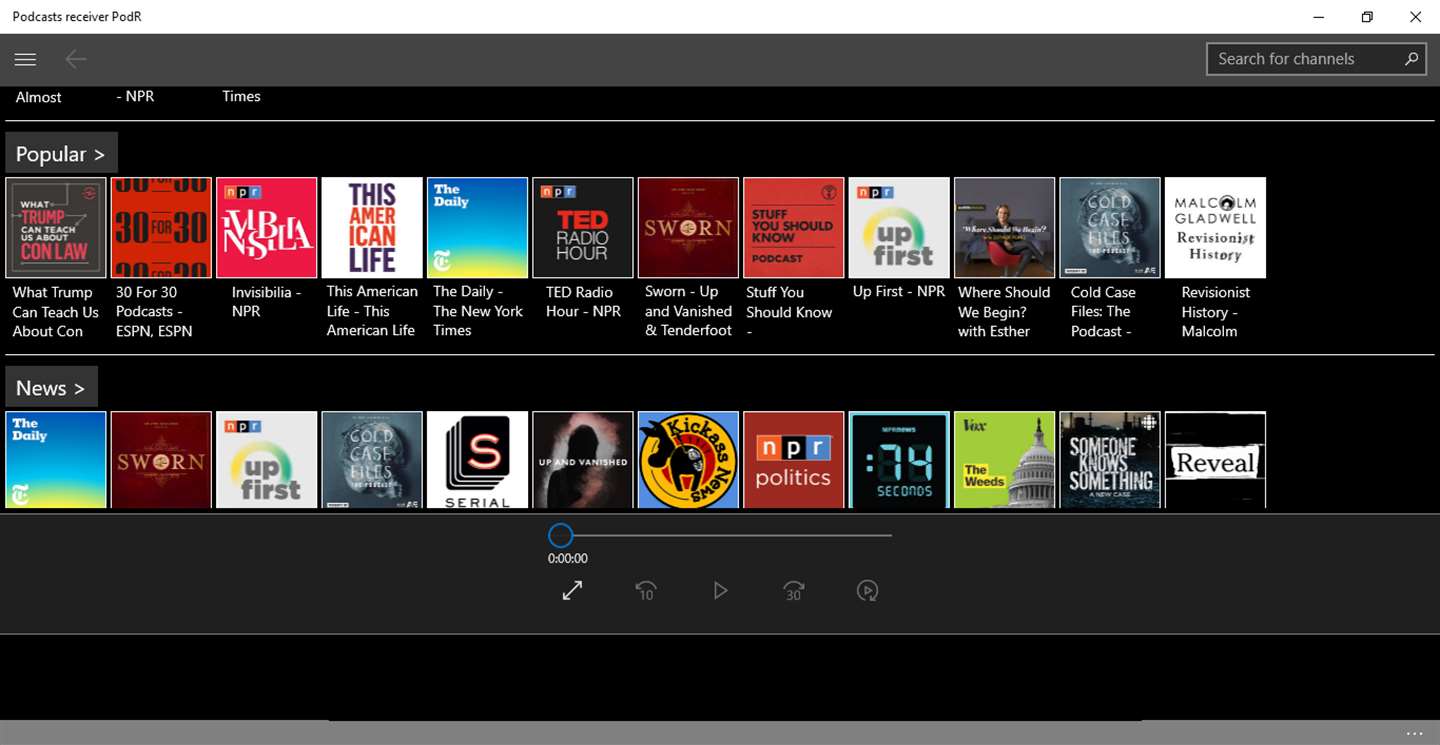Open The Daily cover in News row
Image resolution: width=1440 pixels, height=745 pixels.
pyautogui.click(x=56, y=460)
